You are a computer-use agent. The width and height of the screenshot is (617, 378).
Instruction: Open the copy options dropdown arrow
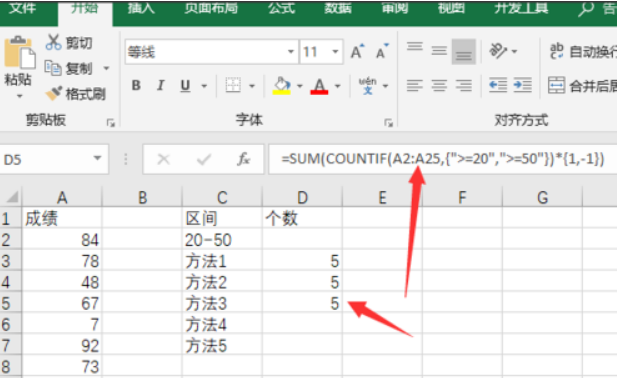click(106, 68)
